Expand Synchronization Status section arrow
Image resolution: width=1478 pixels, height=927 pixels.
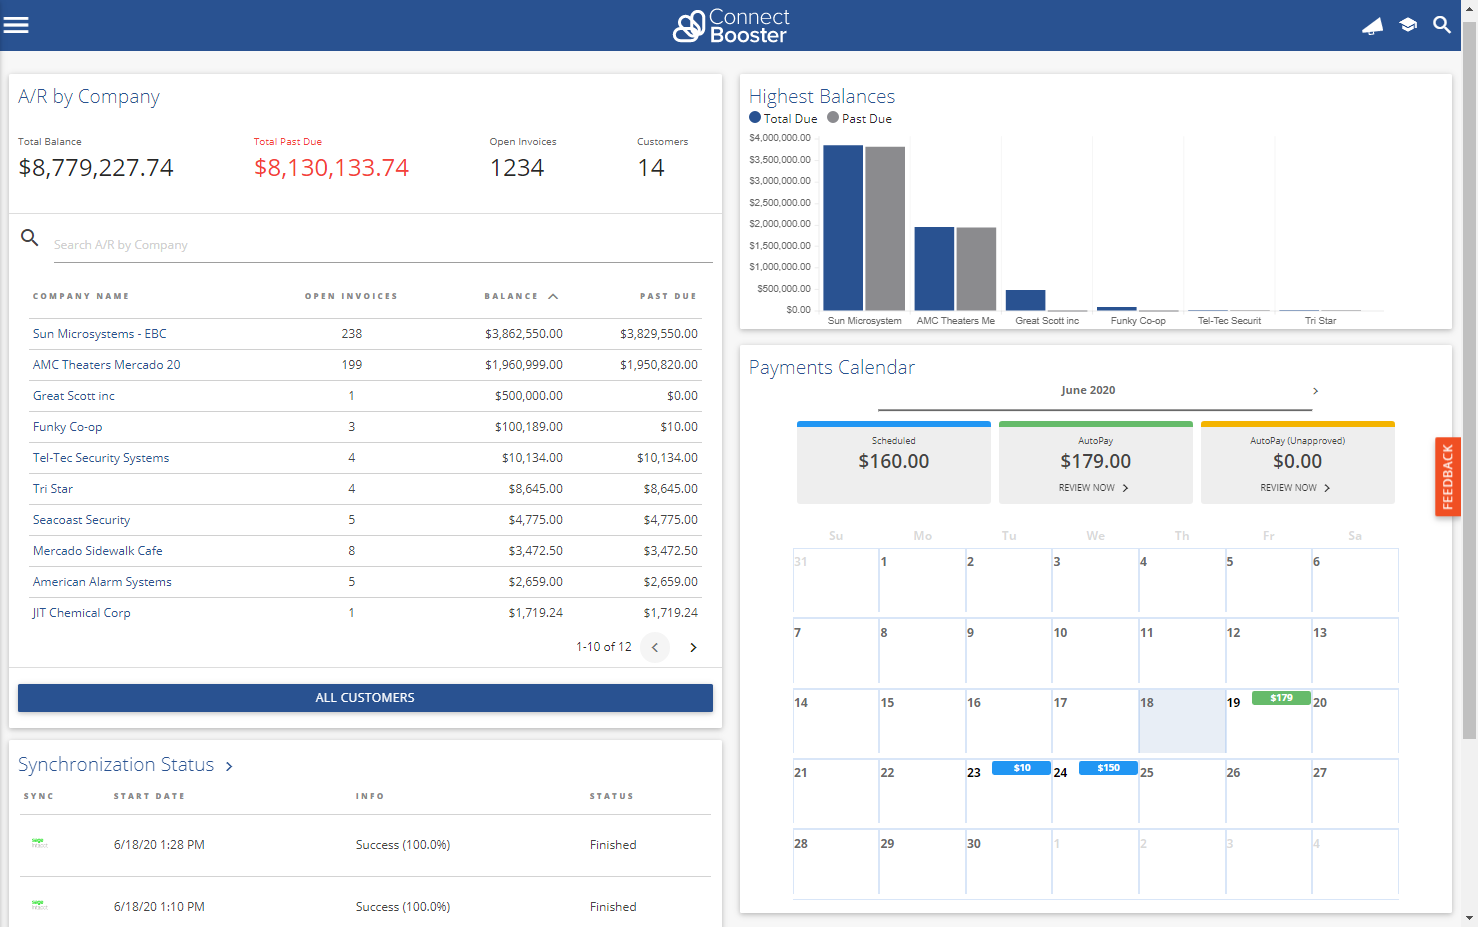pos(229,766)
